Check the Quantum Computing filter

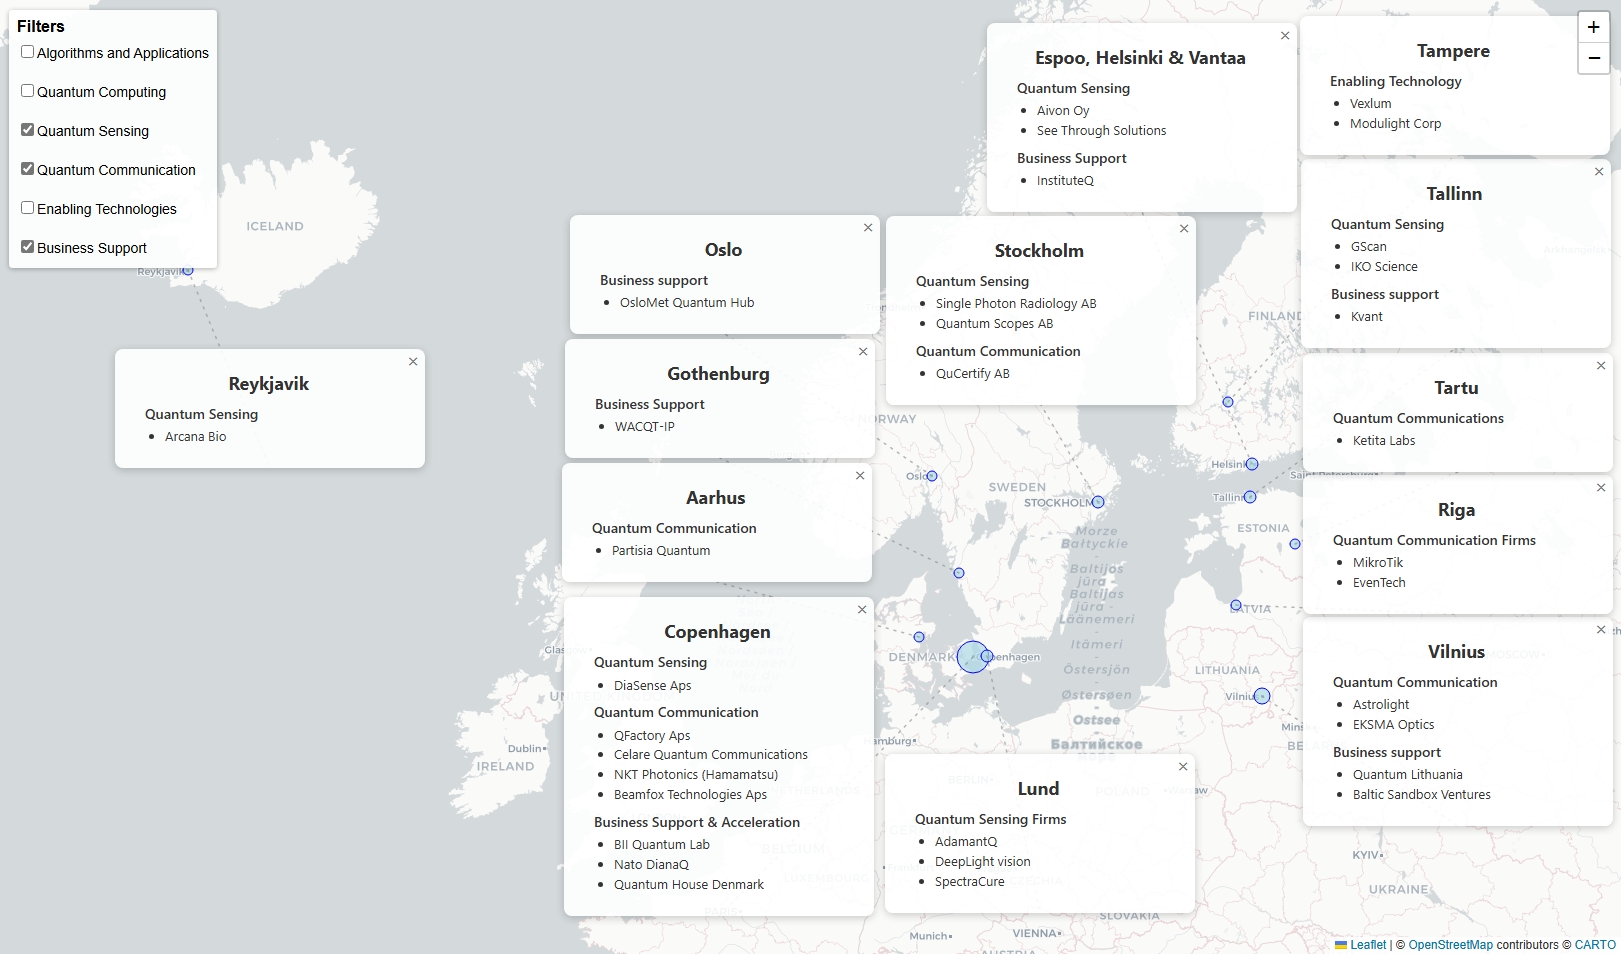pos(28,91)
